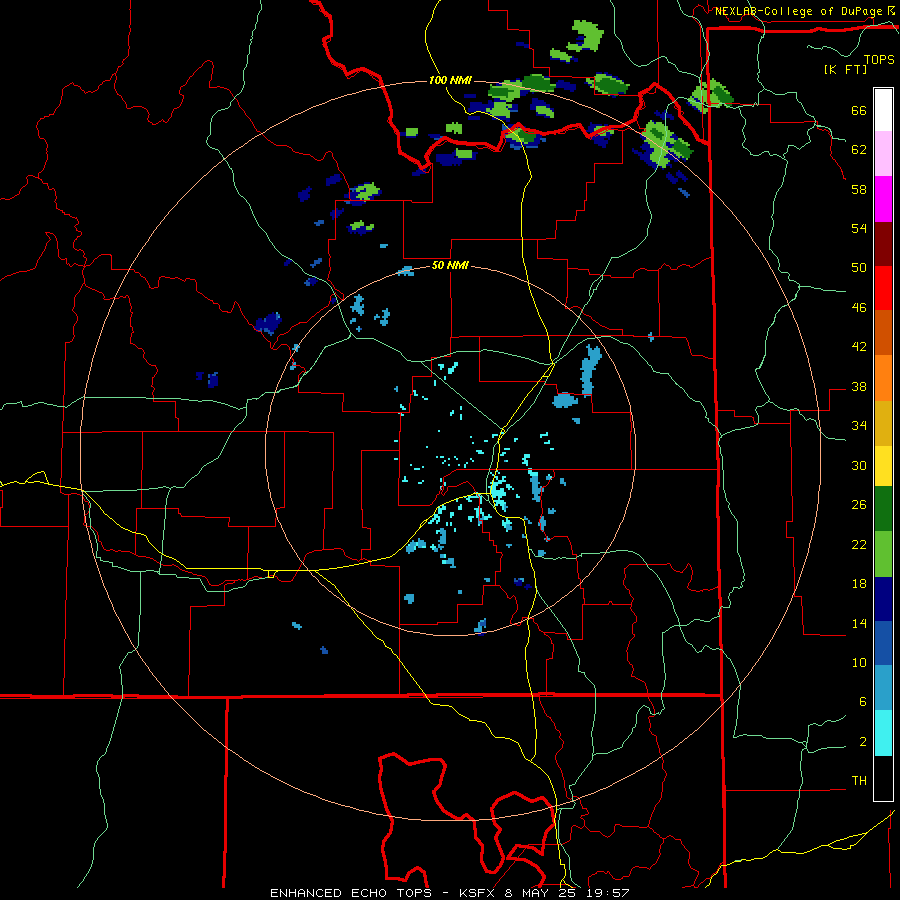Click legend scale value 26
900x900 pixels.
[859, 505]
